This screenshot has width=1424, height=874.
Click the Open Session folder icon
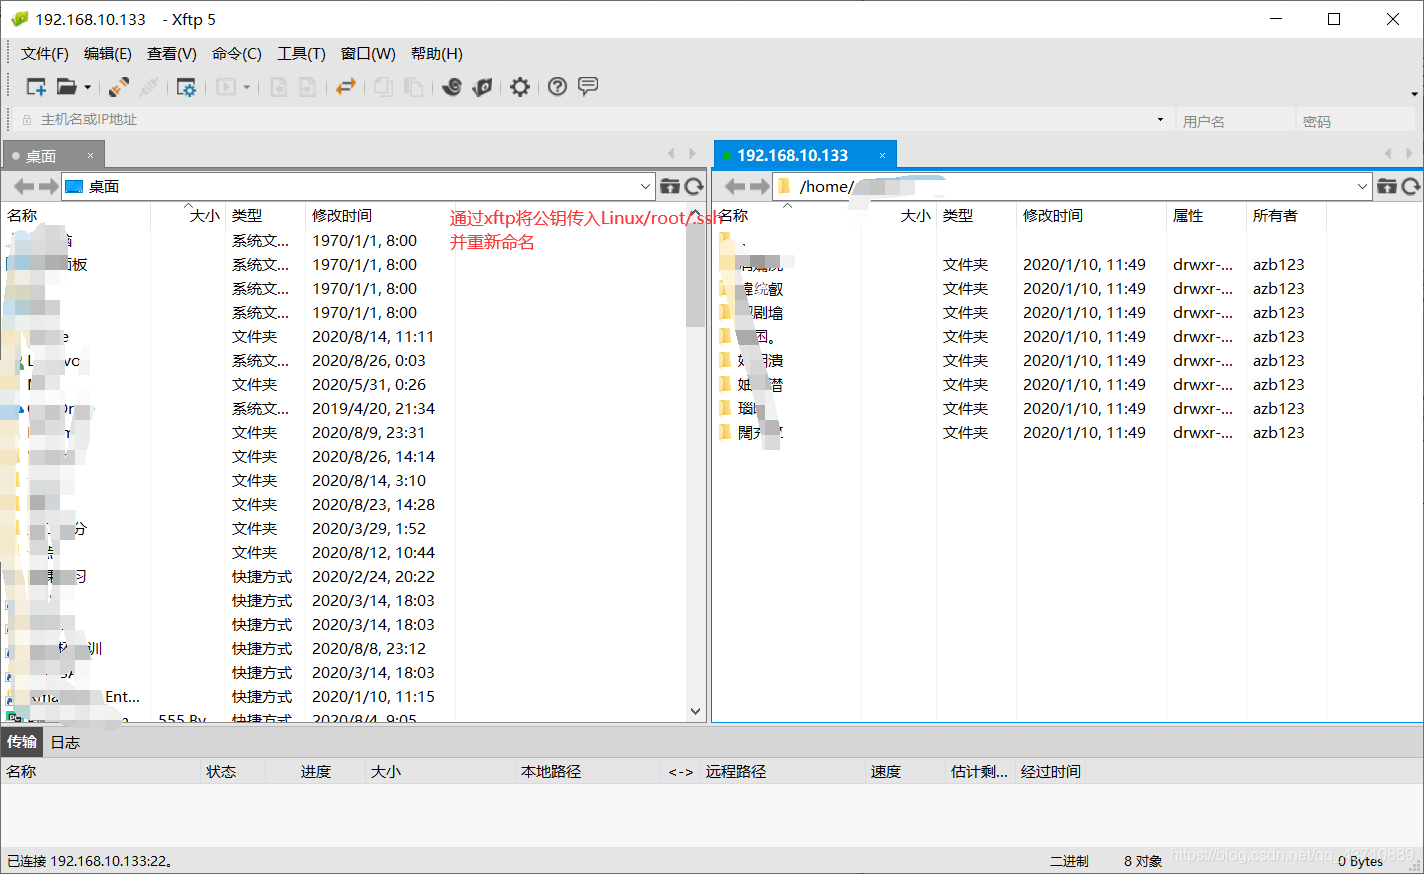point(66,87)
